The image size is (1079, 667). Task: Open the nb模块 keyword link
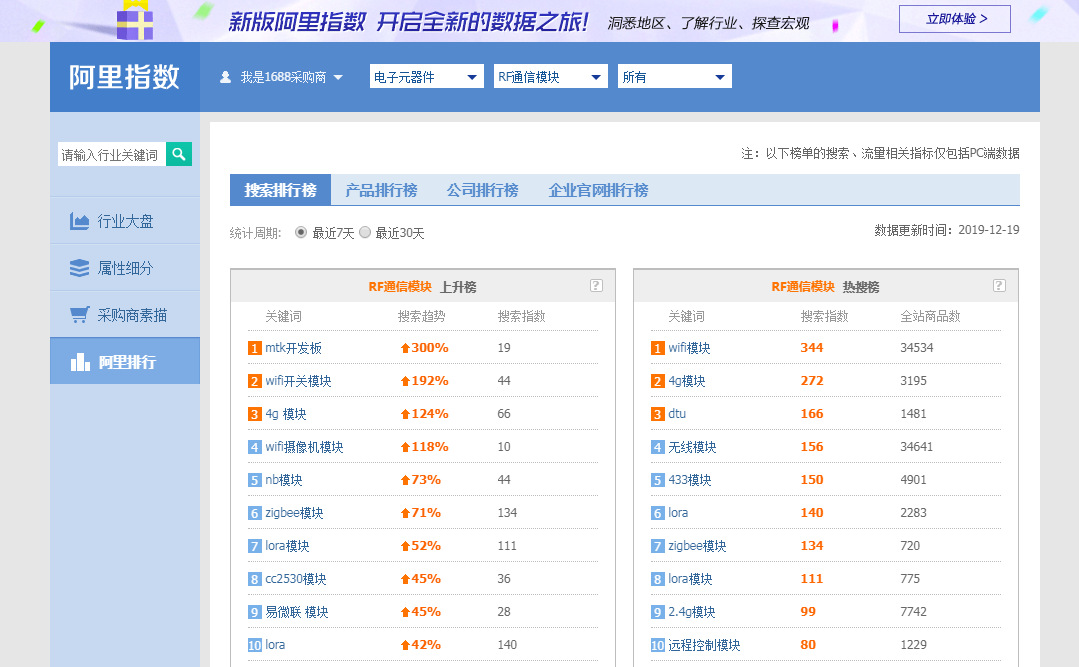284,480
